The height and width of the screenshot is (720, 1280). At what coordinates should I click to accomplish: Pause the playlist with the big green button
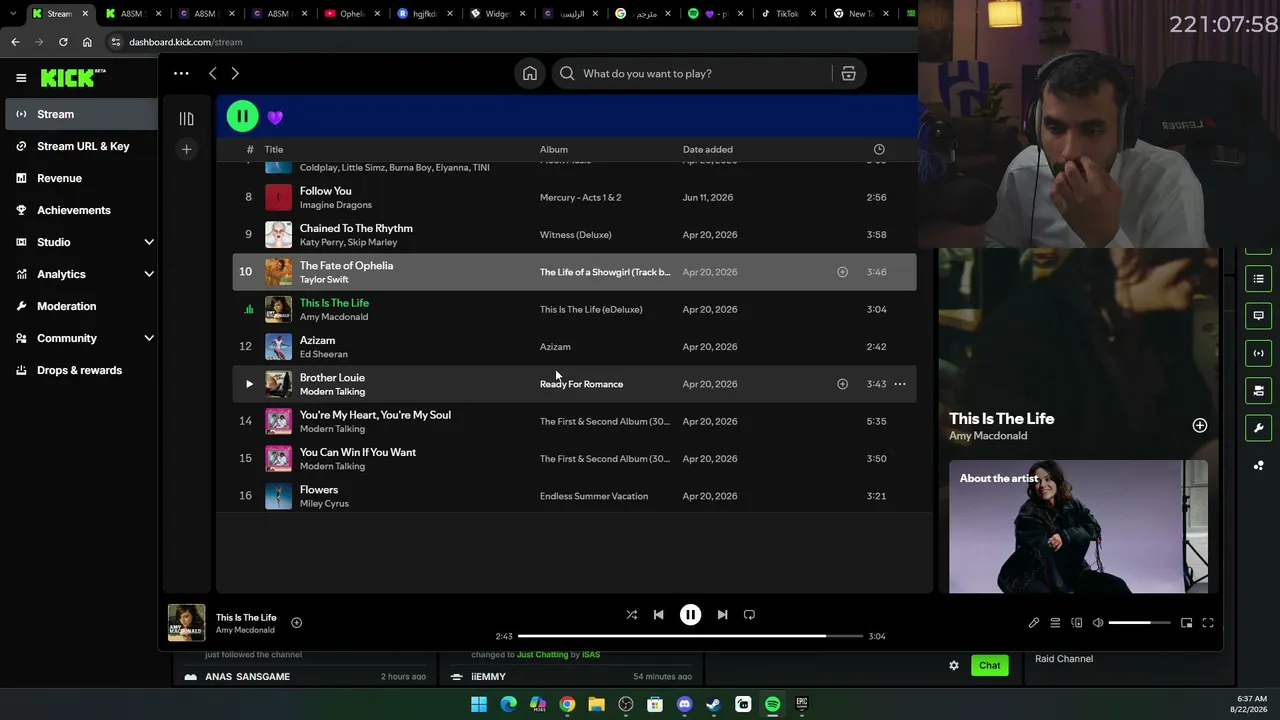pos(242,116)
